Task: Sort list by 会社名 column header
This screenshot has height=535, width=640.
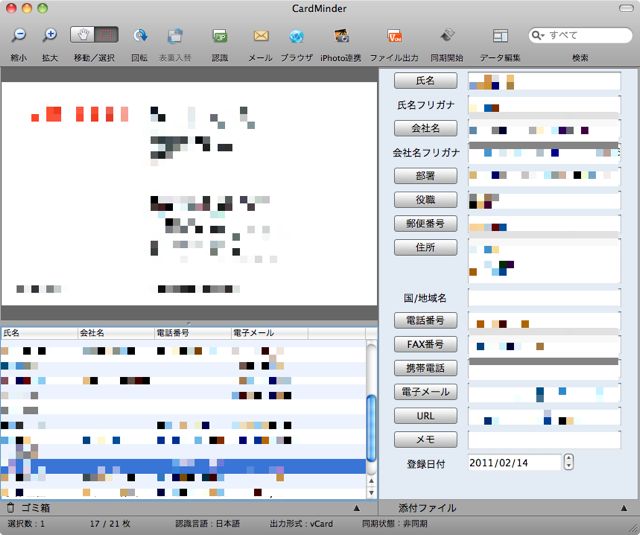Action: tap(116, 333)
